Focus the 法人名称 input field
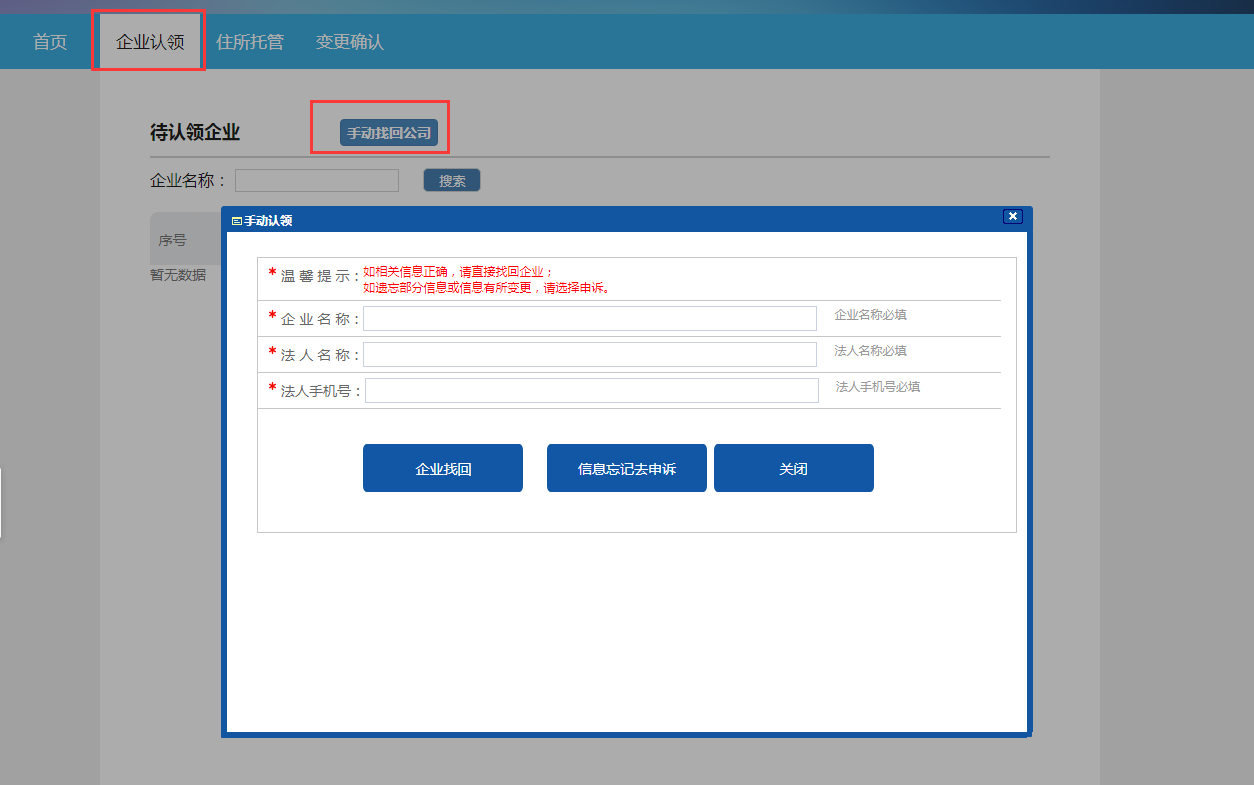The image size is (1254, 785). point(590,355)
